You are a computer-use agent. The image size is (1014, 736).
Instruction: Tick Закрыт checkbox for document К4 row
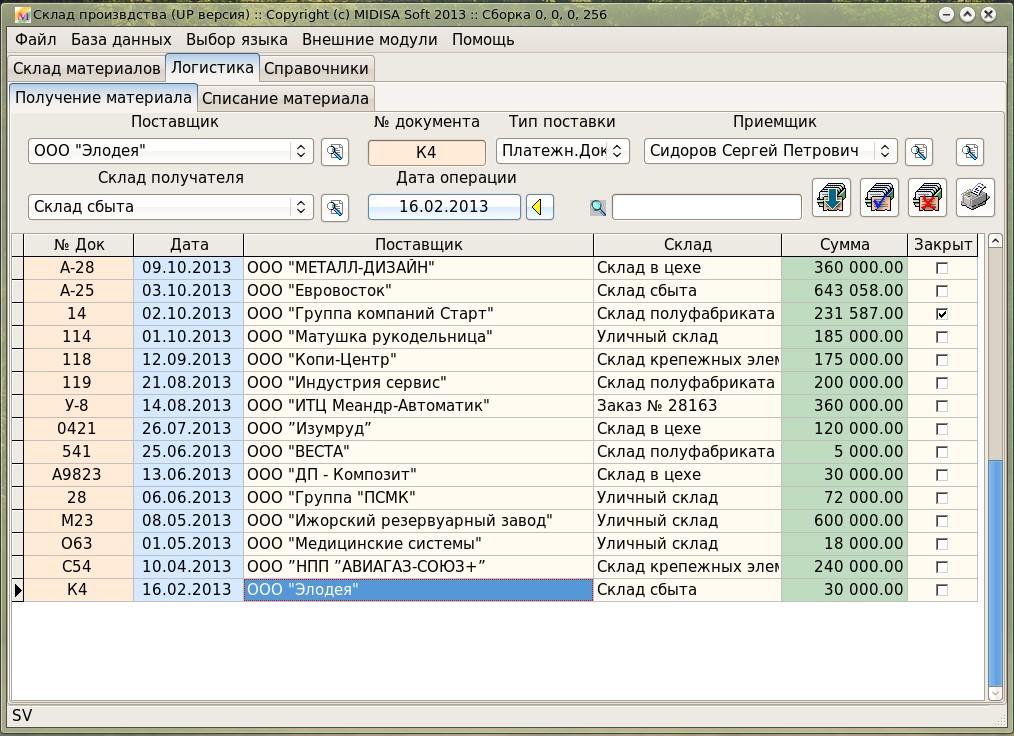click(x=941, y=590)
